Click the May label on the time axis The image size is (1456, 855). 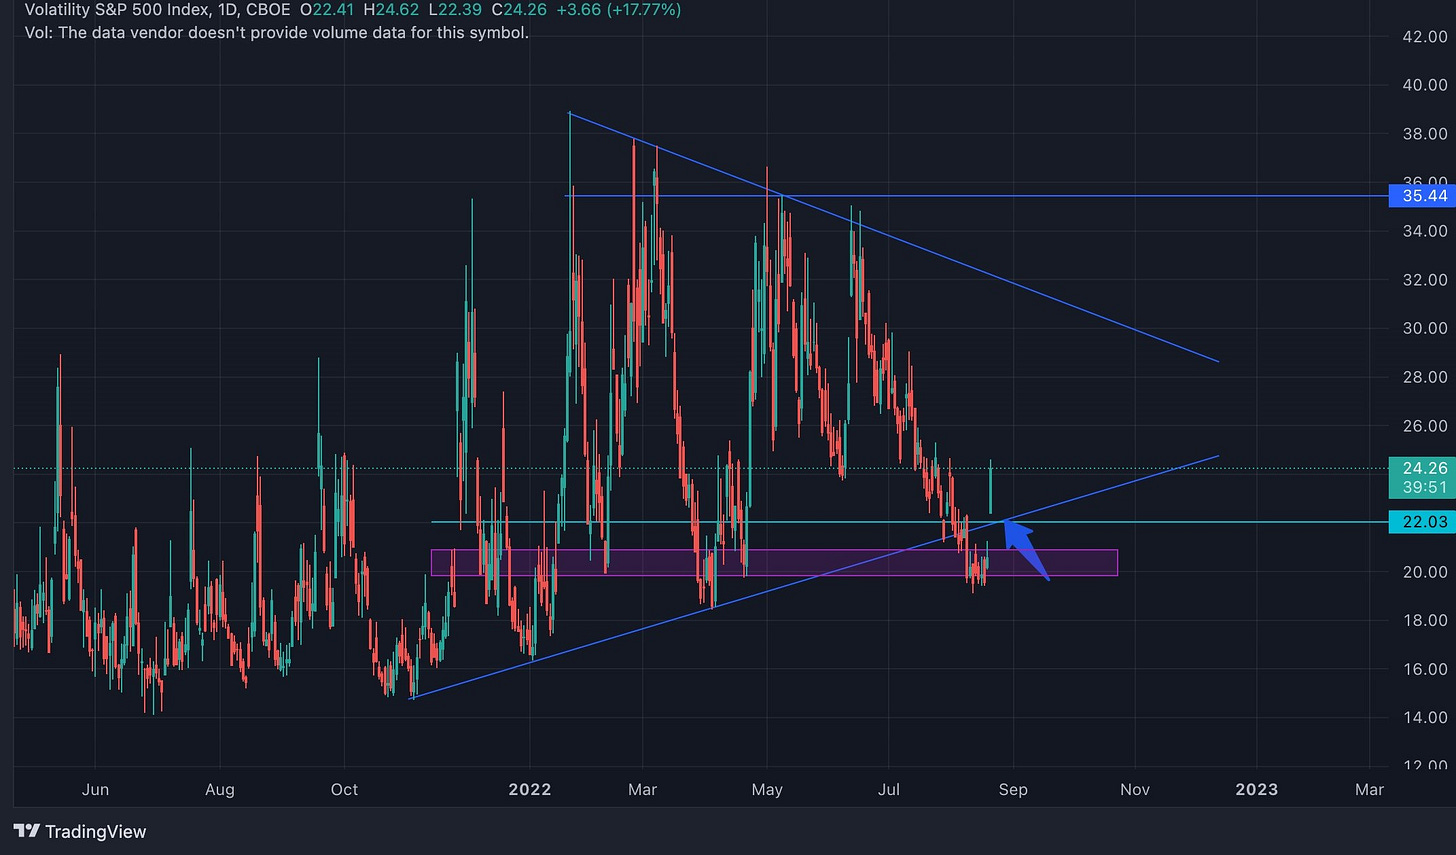click(x=767, y=790)
